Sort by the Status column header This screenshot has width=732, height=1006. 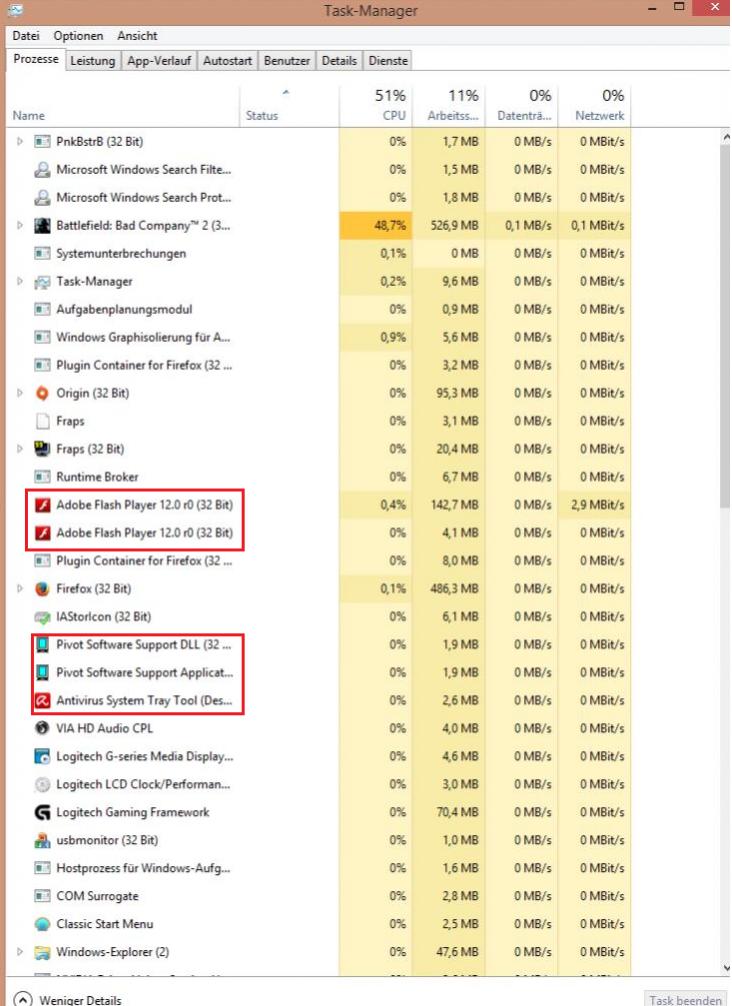click(x=289, y=106)
